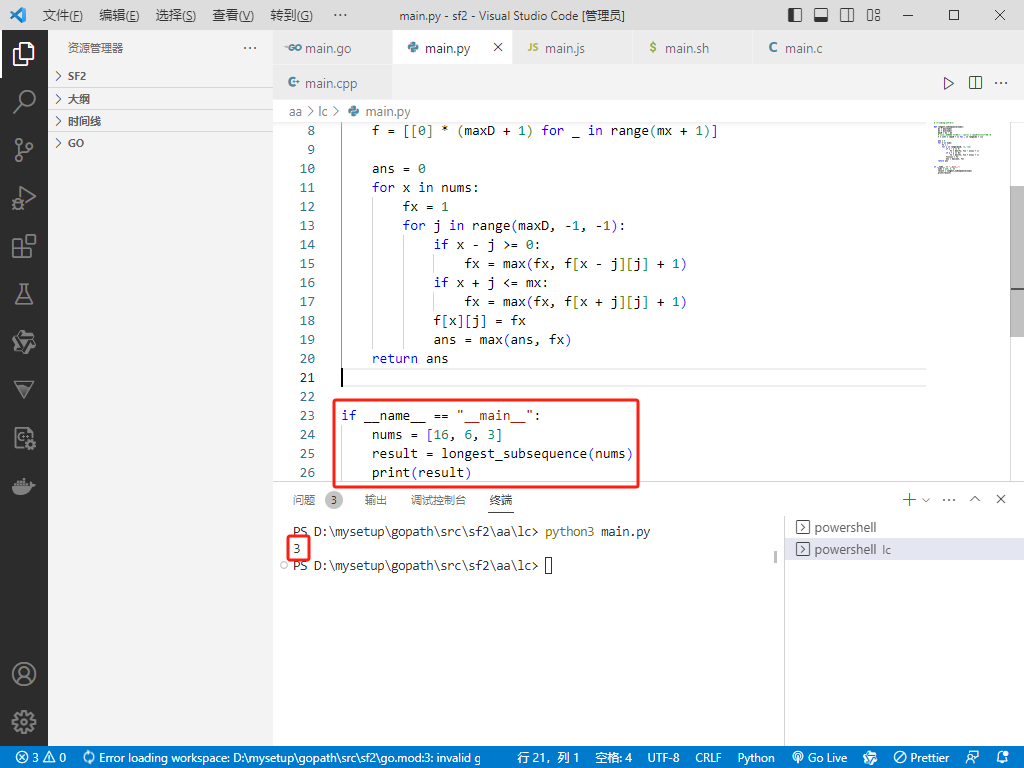Change indentation via 空格: 4
Image resolution: width=1024 pixels, height=768 pixels.
[614, 758]
